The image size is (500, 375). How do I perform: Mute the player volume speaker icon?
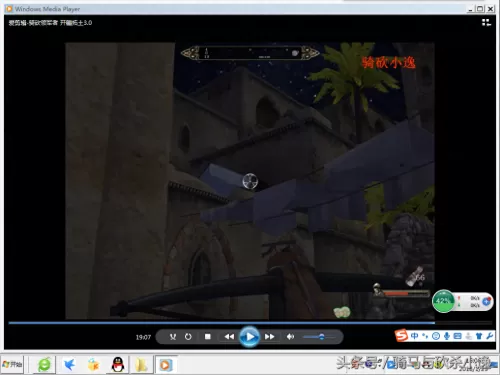[x=290, y=337]
